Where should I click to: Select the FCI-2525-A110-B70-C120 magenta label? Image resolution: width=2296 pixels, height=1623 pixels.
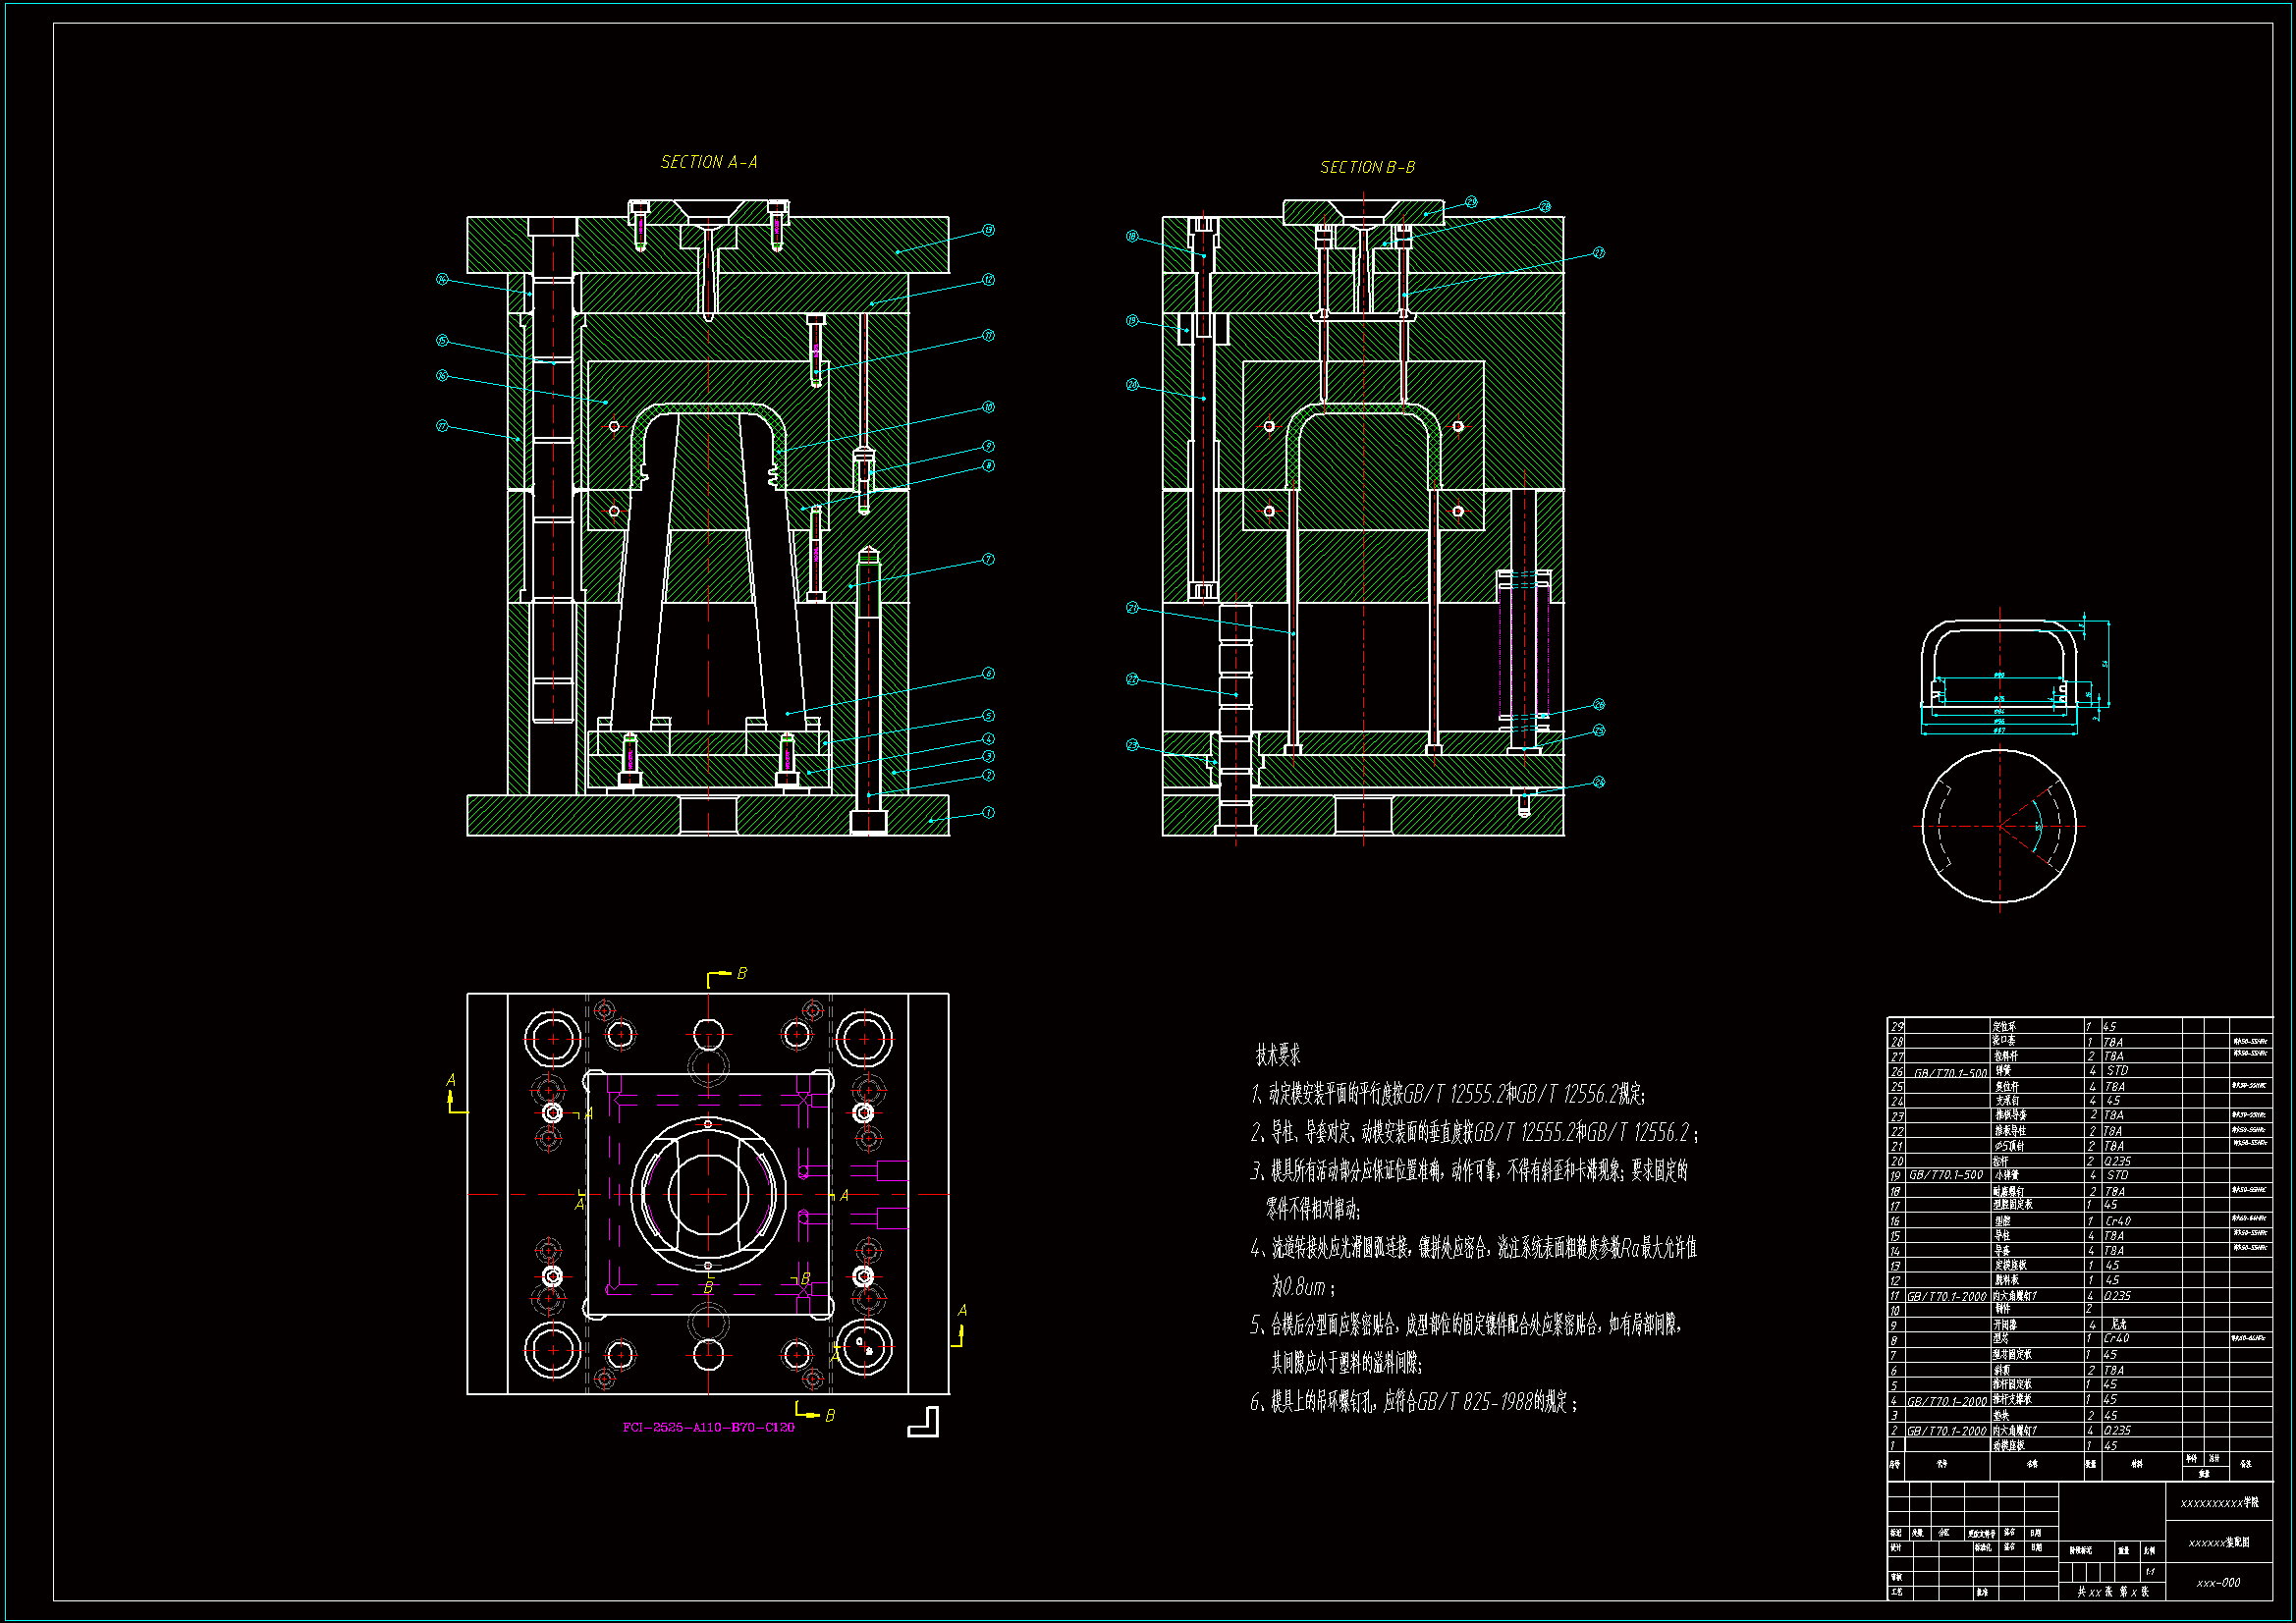[708, 1427]
